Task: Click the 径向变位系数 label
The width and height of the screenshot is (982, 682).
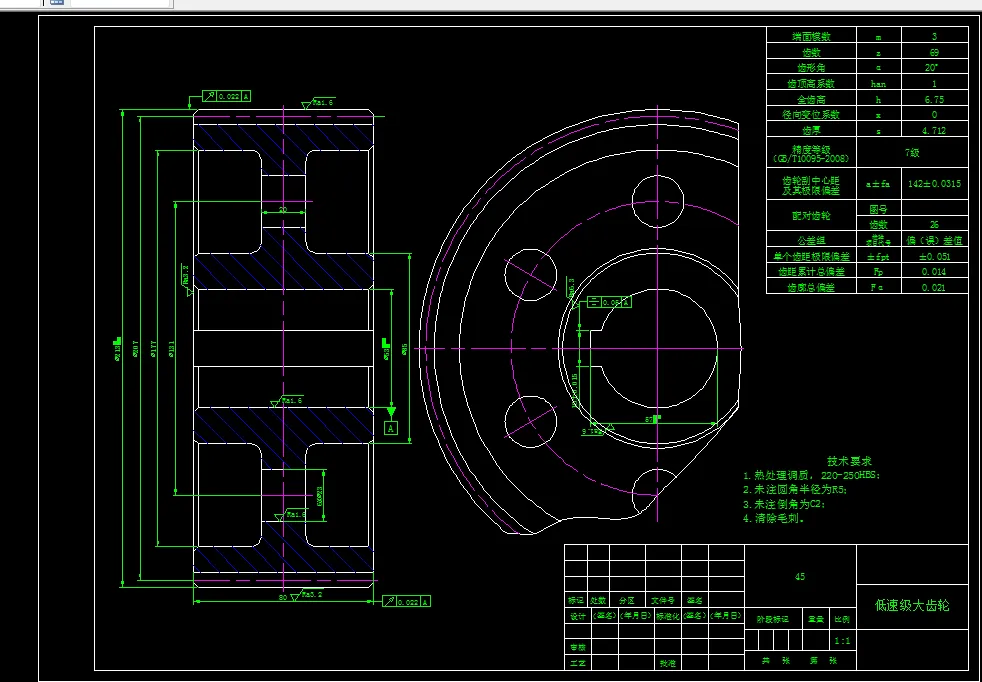Action: coord(811,115)
